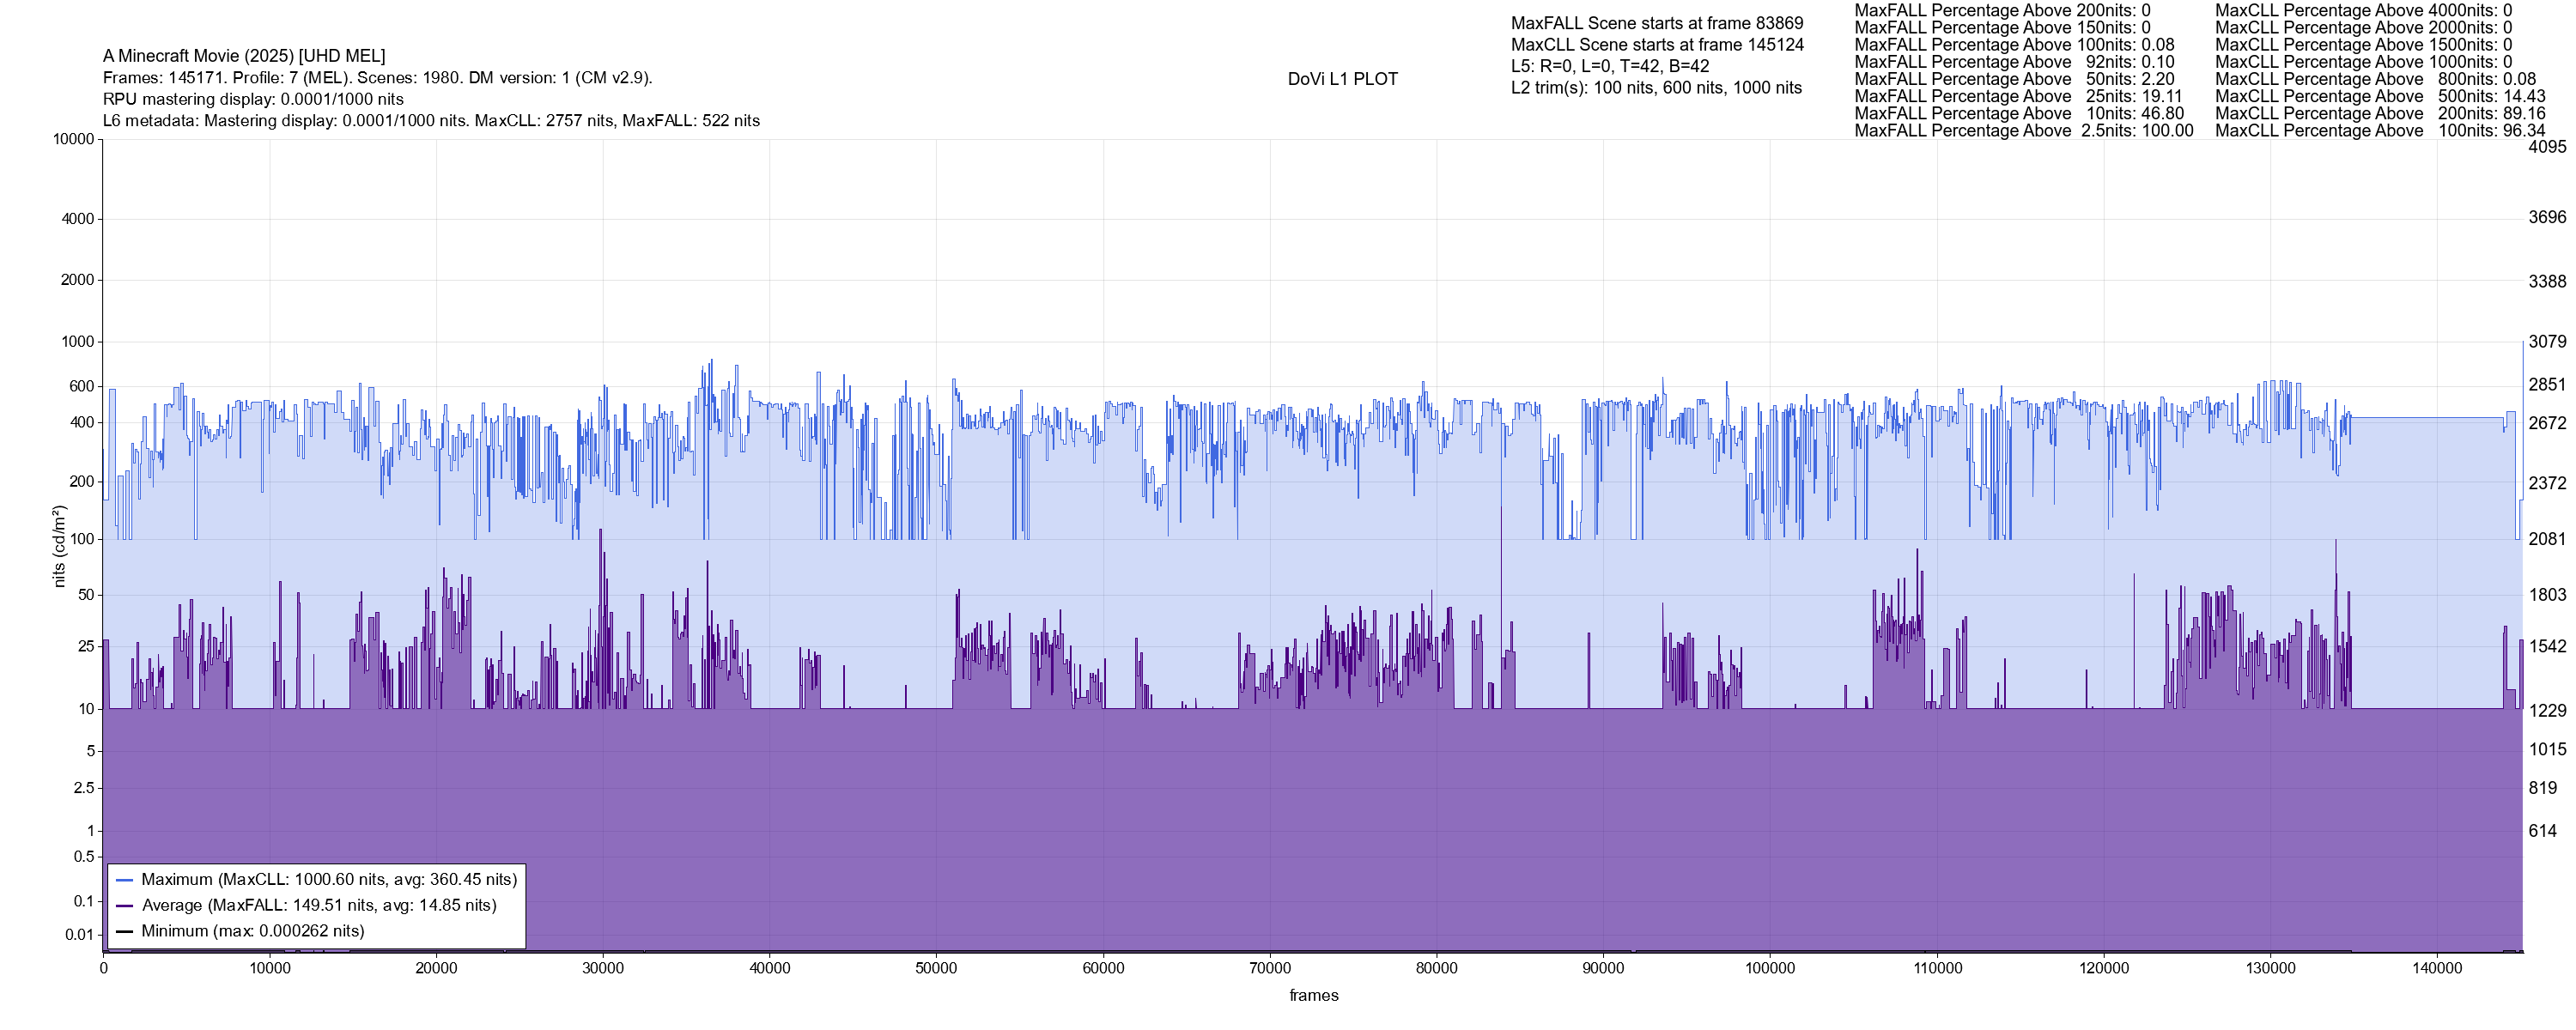This screenshot has height=1030, width=2576.
Task: Click the MaxFALL Scene starts at frame 83869 text
Action: tap(1657, 23)
